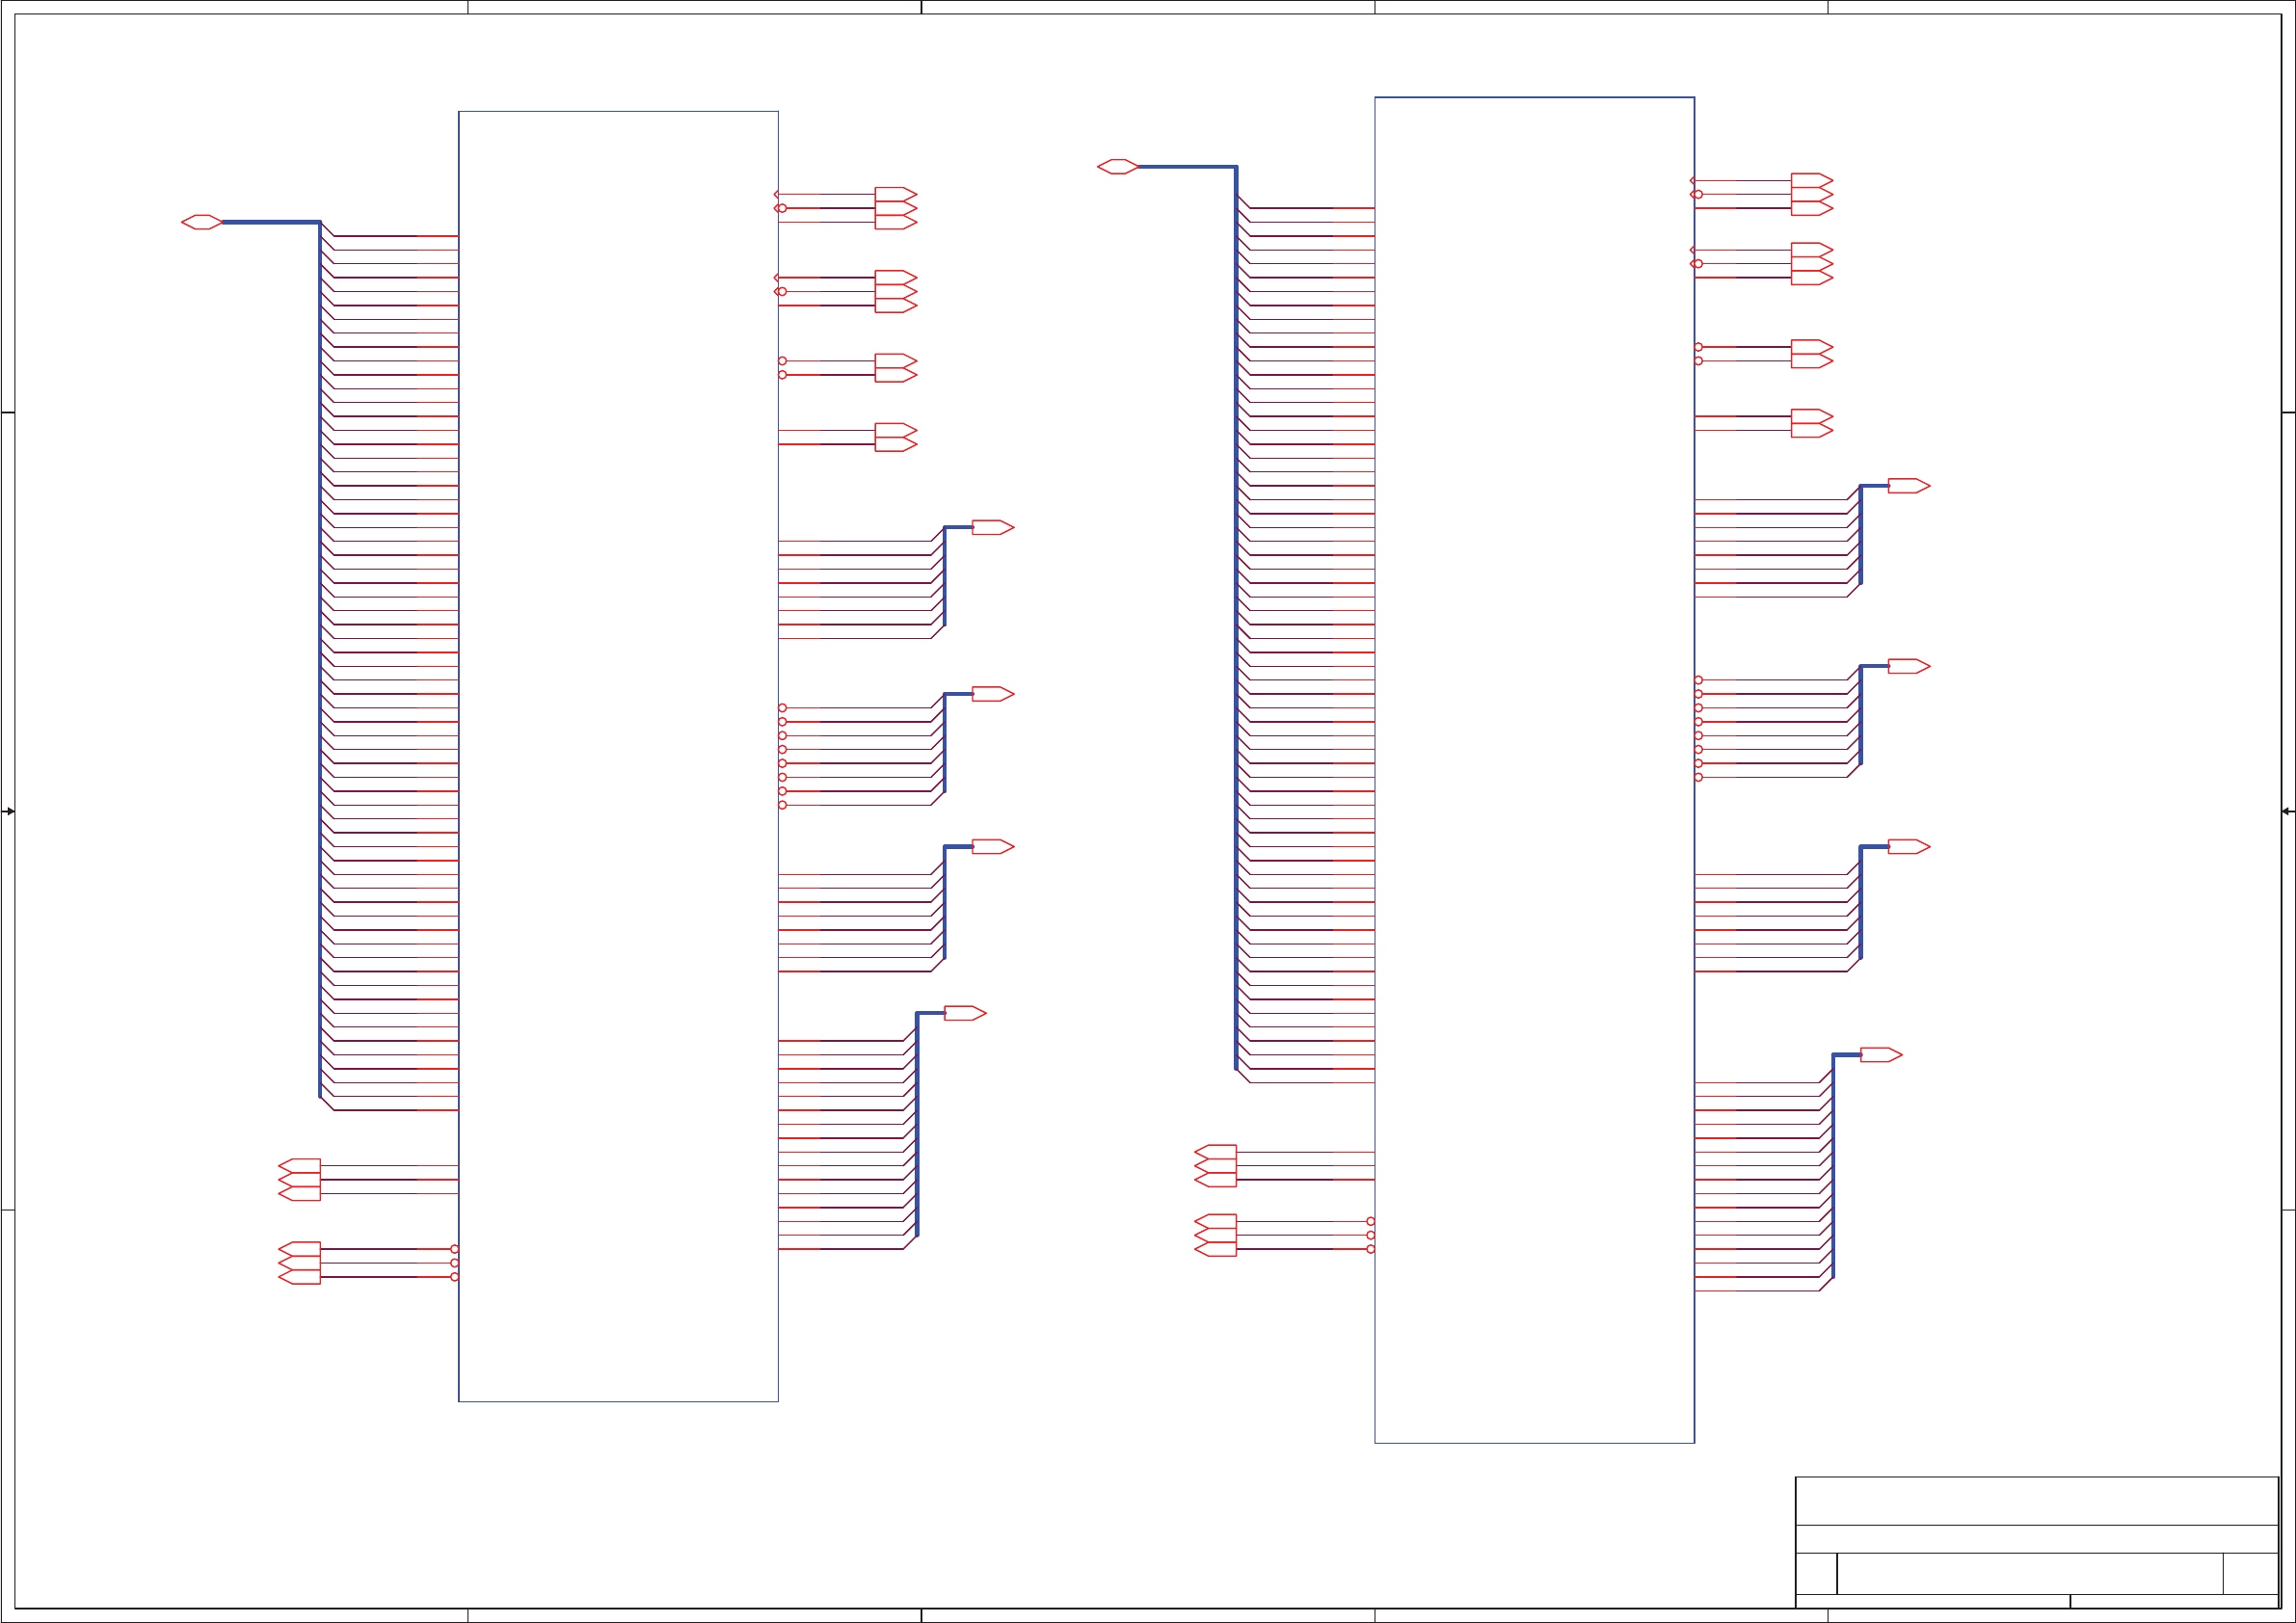Click the frame arrow marker on the right border

pos(2288,811)
